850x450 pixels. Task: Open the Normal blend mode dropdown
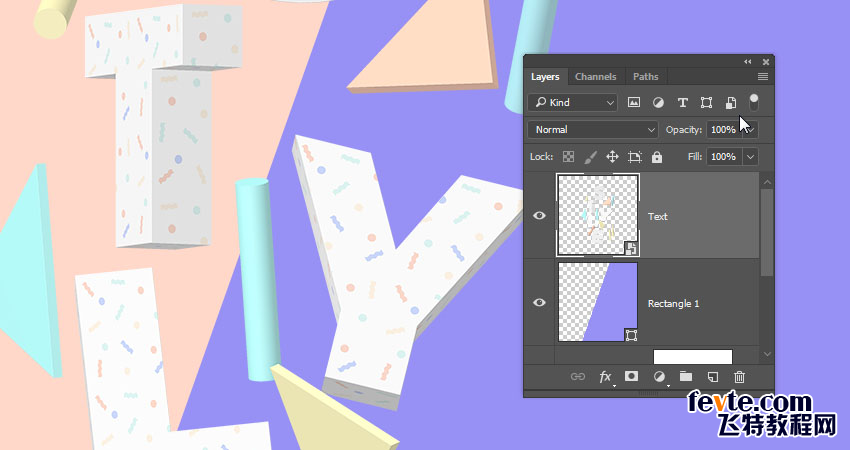pyautogui.click(x=593, y=130)
